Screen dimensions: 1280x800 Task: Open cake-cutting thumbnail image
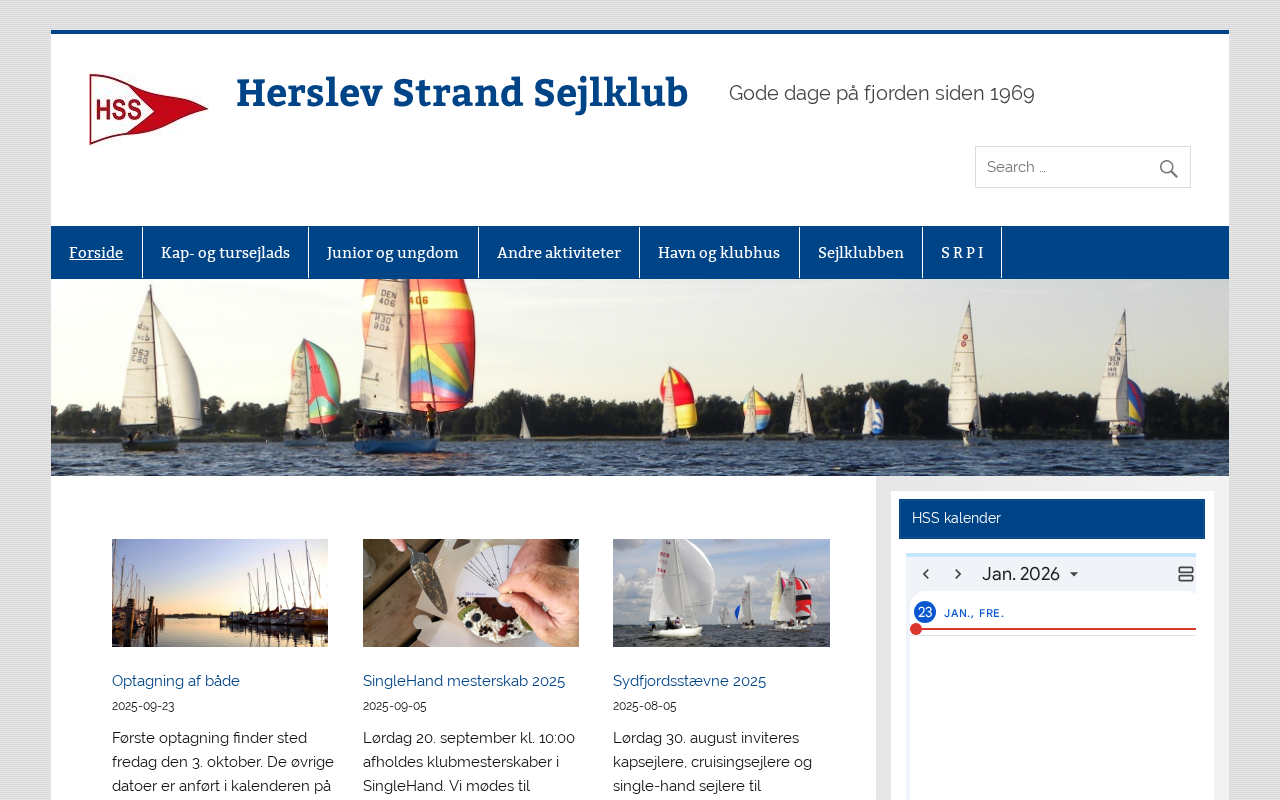tap(471, 593)
